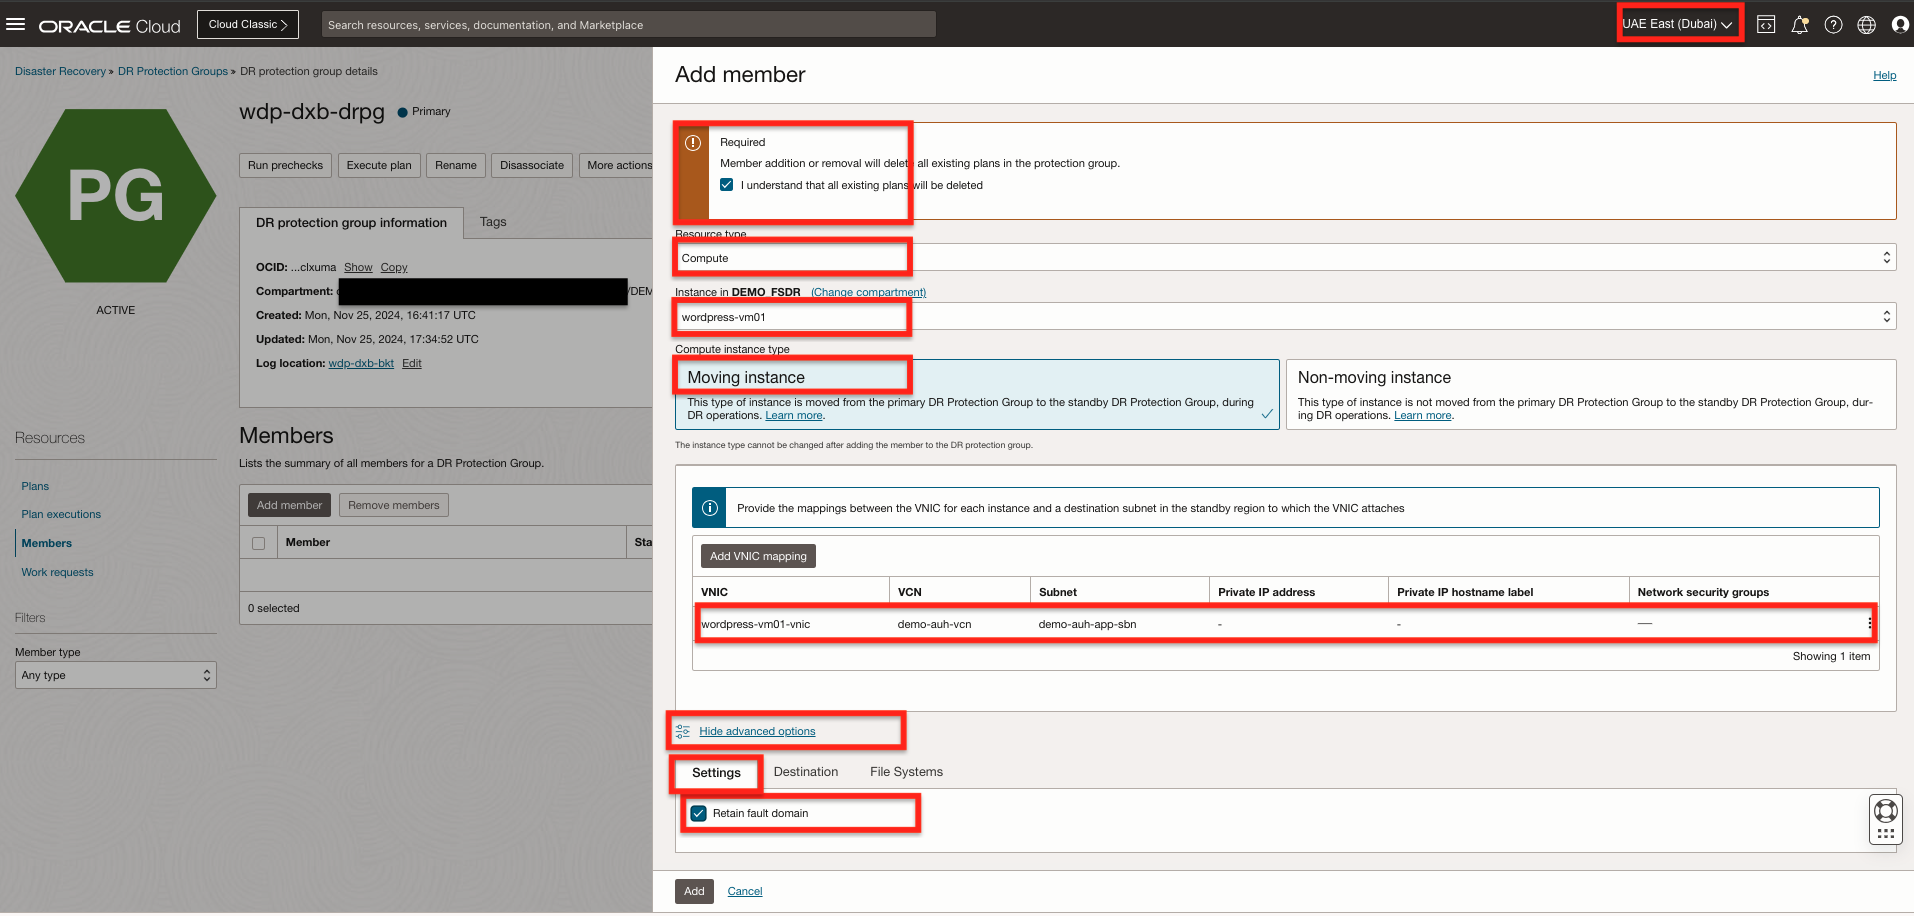Open the notifications bell
Viewport: 1914px width, 916px height.
[1800, 25]
